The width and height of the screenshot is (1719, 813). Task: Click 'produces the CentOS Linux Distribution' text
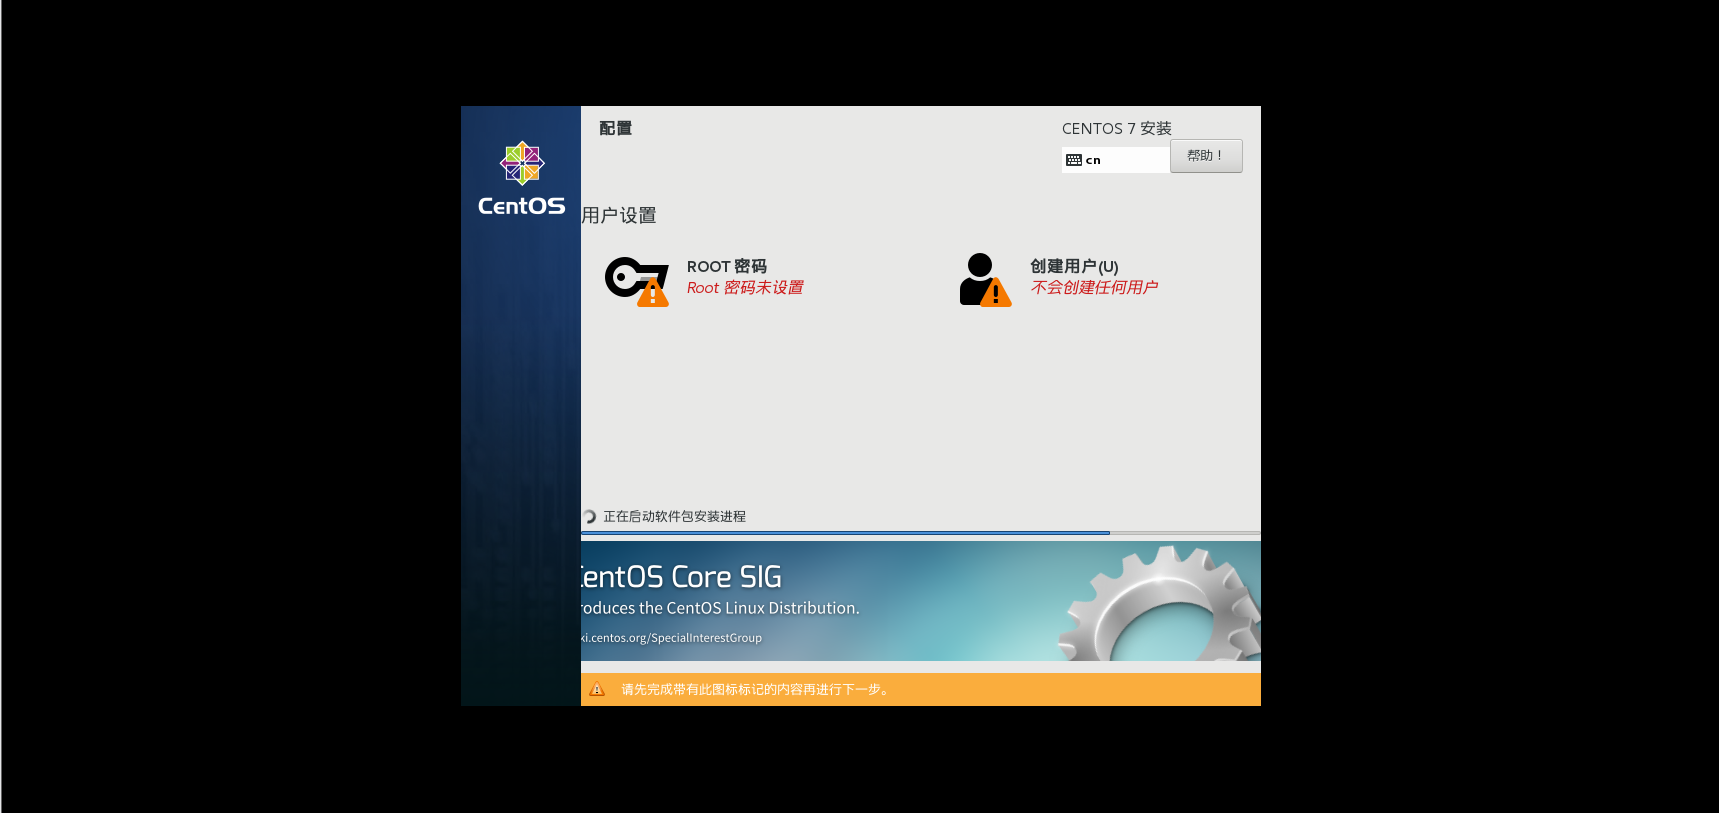pos(719,608)
